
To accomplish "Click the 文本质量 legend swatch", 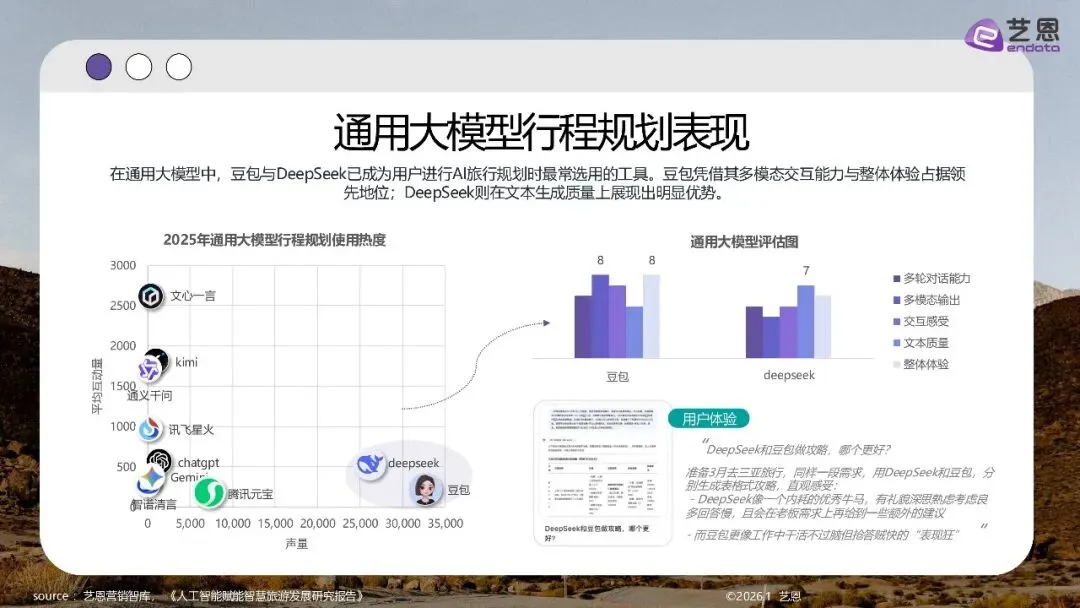I will click(x=897, y=343).
